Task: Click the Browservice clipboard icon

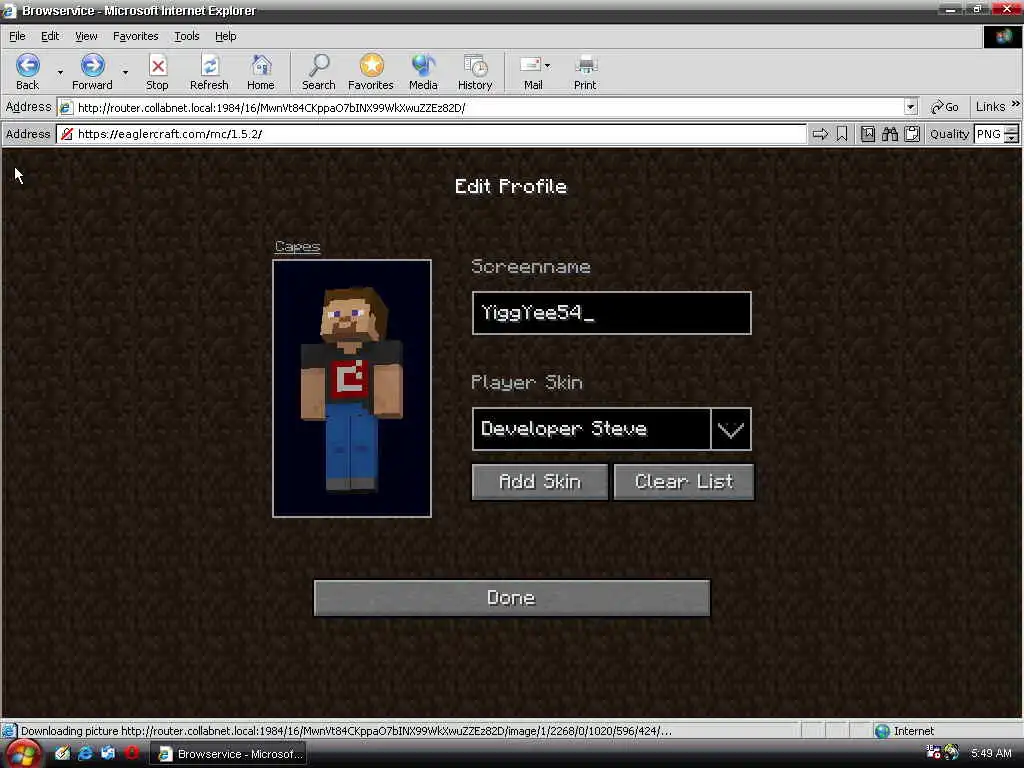Action: point(912,135)
